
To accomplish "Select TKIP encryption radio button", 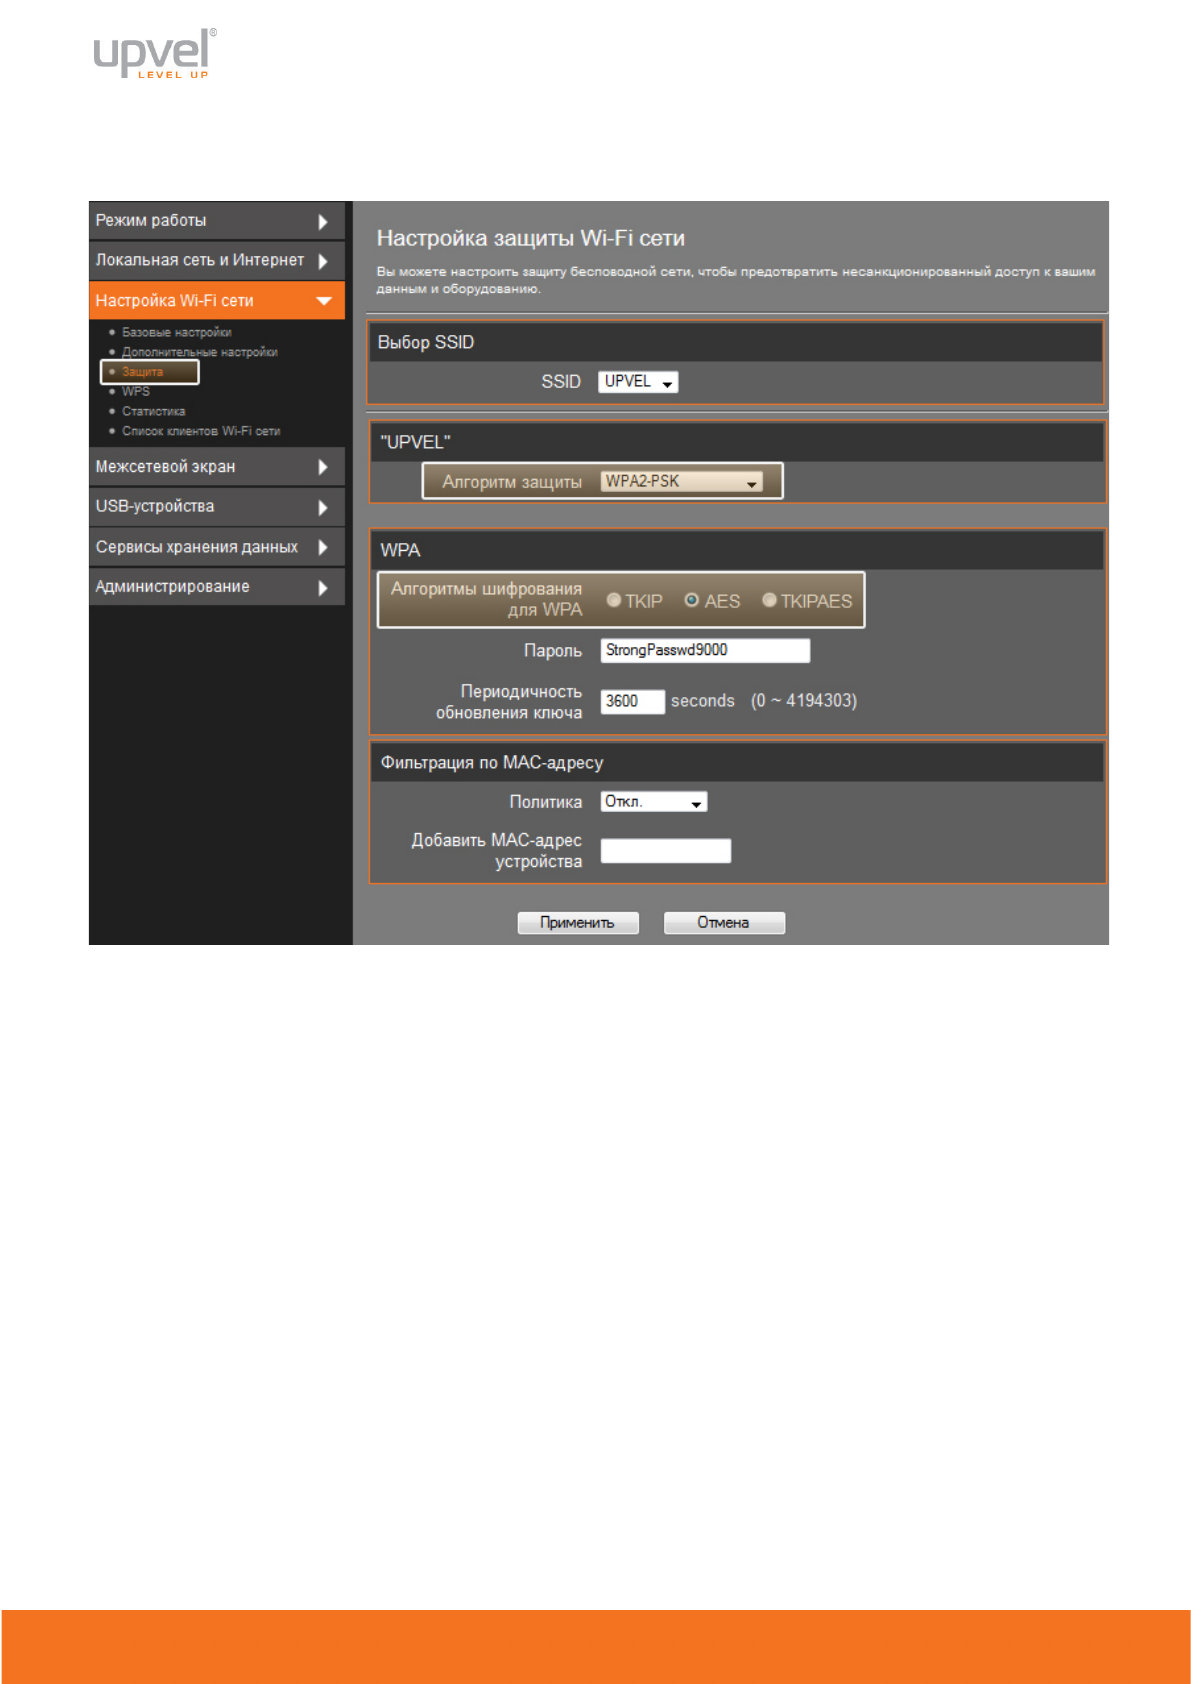I will click(614, 600).
